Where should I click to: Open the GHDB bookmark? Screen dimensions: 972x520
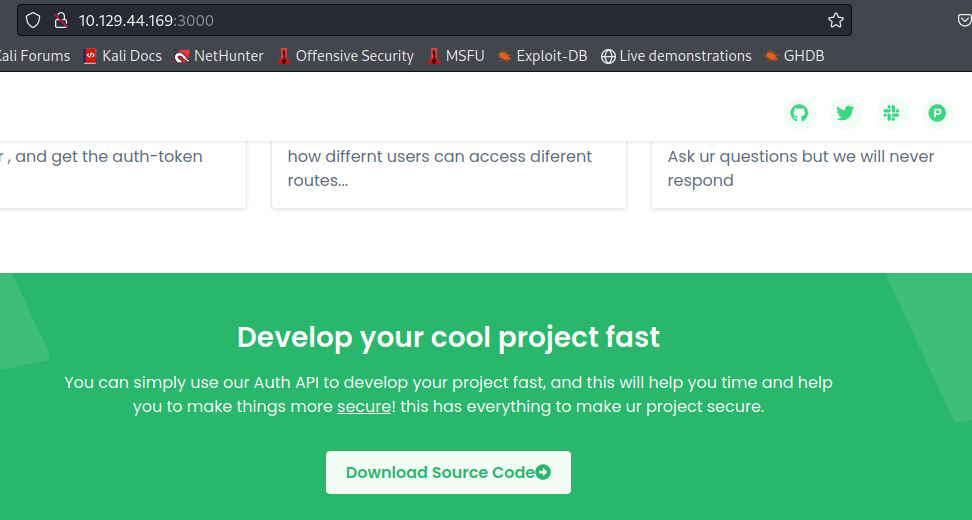(795, 56)
